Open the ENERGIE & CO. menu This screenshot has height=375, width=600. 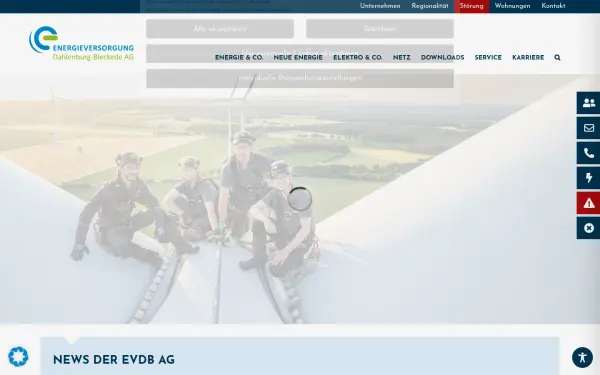click(x=239, y=57)
